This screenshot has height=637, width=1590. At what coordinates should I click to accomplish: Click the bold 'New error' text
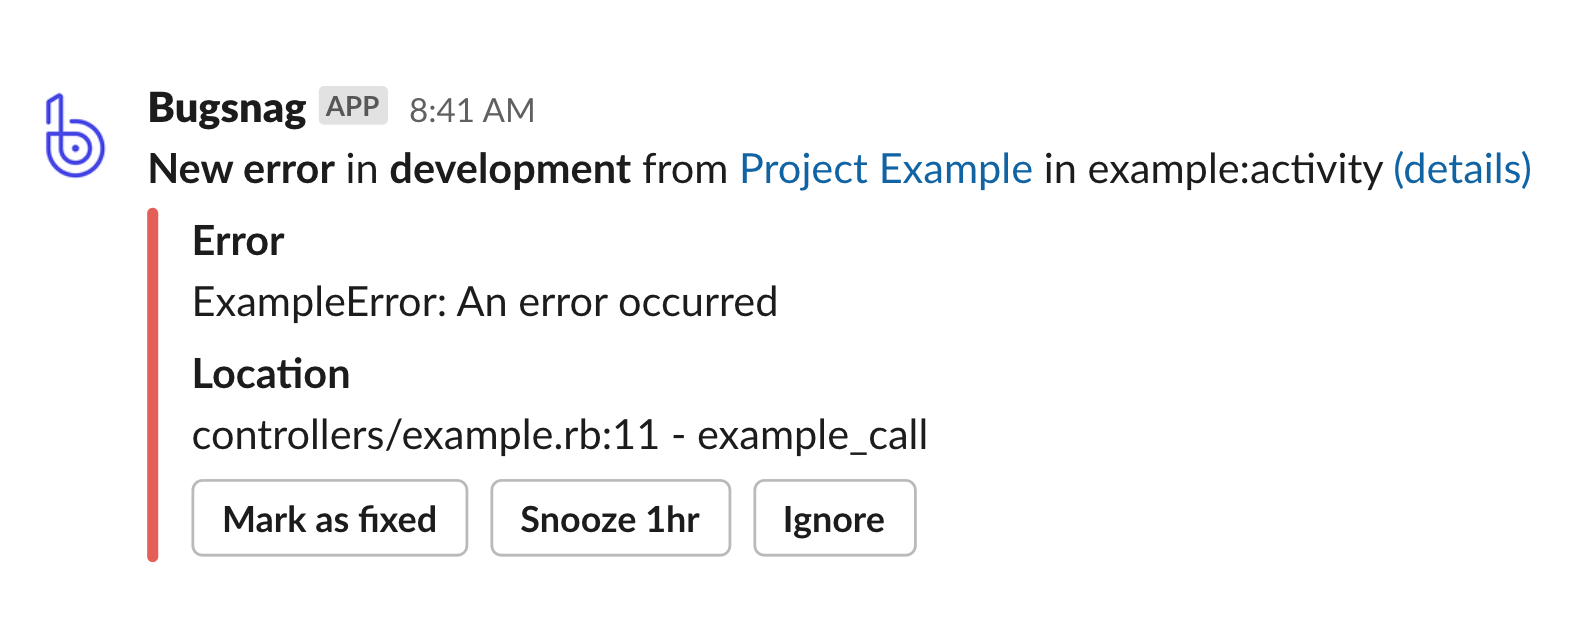click(x=241, y=169)
